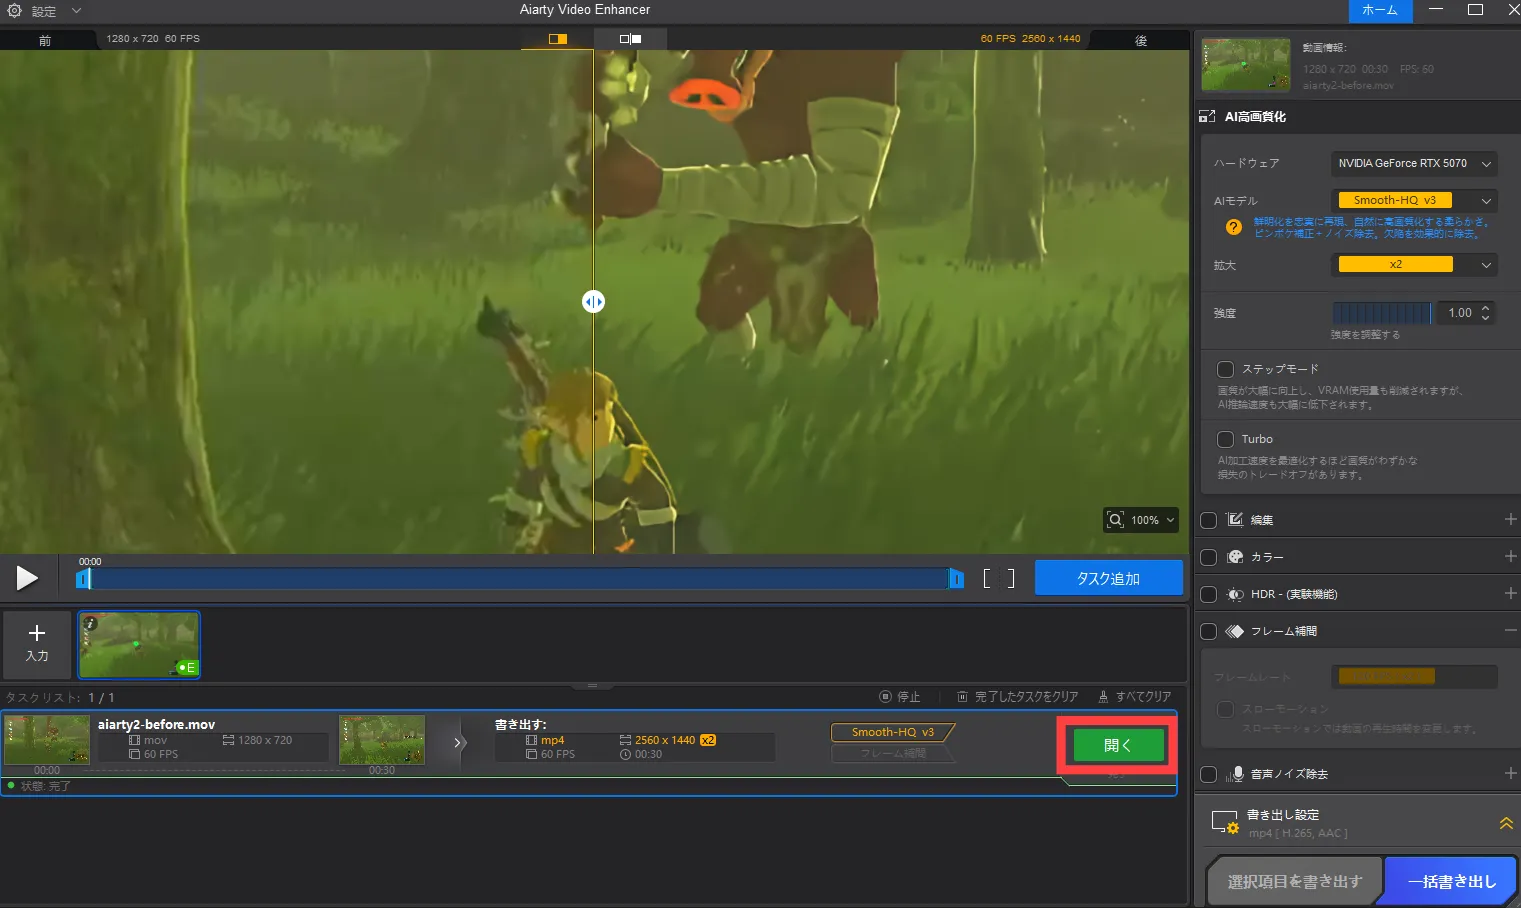Click the split-view compare handle icon
The width and height of the screenshot is (1521, 908).
[x=593, y=302]
